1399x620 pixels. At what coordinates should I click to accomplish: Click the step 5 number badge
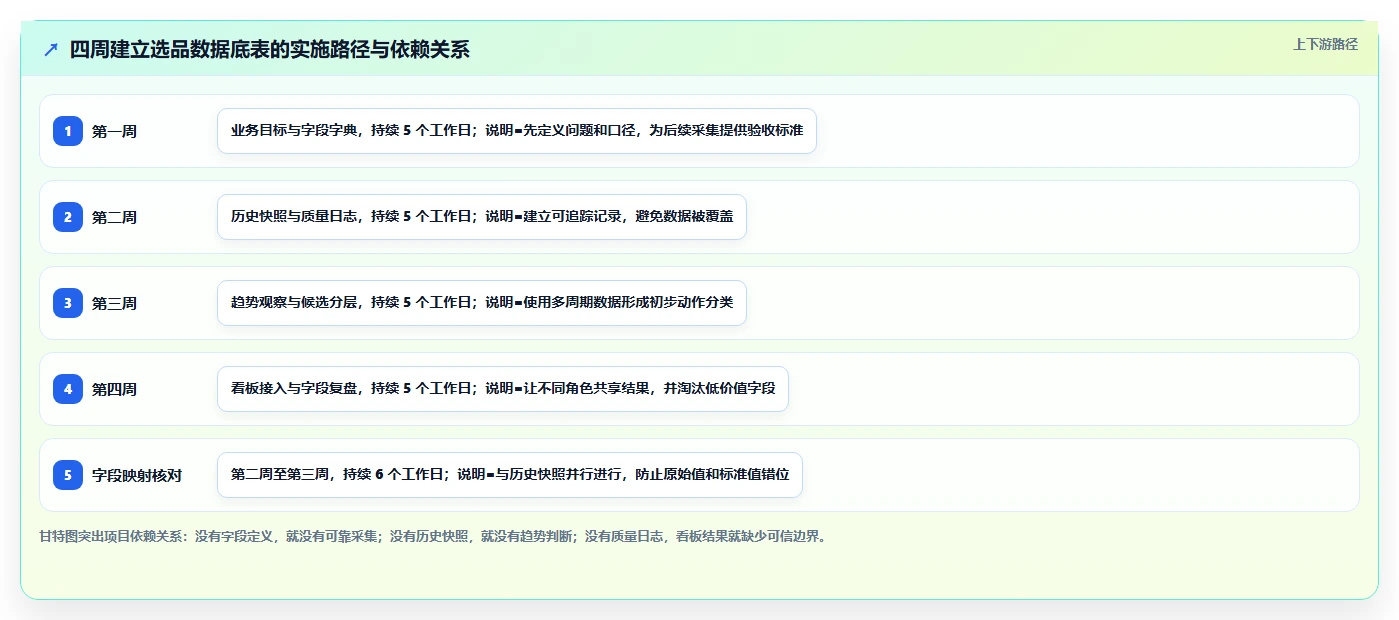[68, 475]
